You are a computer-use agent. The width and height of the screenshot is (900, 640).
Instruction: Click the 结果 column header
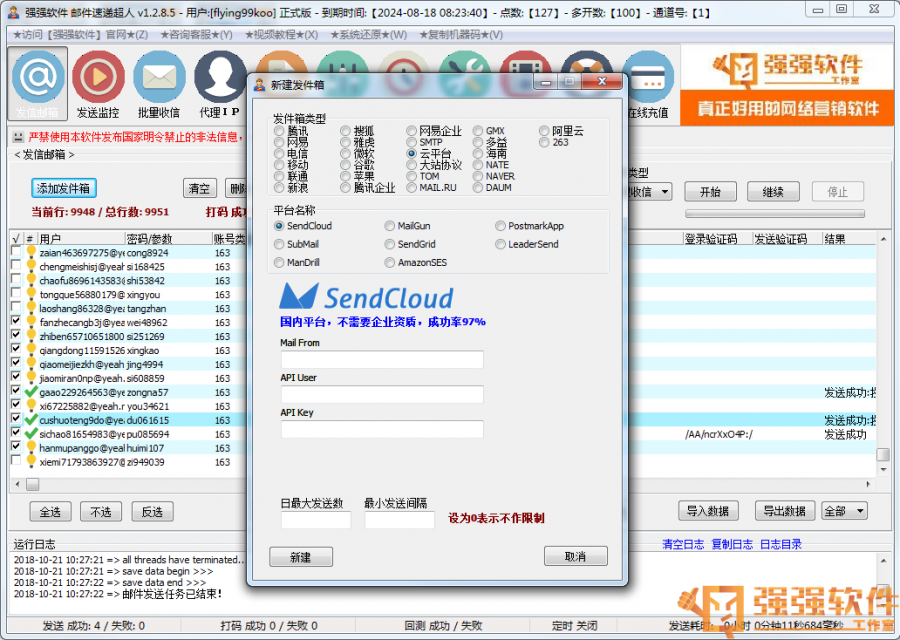(x=849, y=239)
